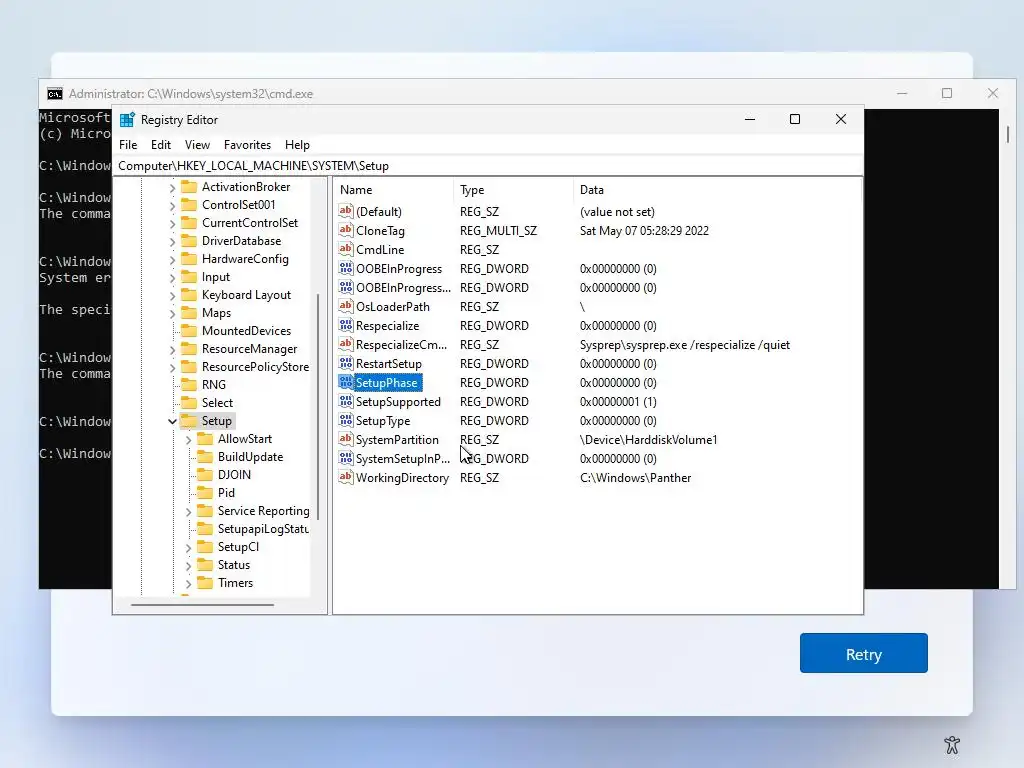
Task: Click the RNG folder icon
Action: tap(189, 385)
